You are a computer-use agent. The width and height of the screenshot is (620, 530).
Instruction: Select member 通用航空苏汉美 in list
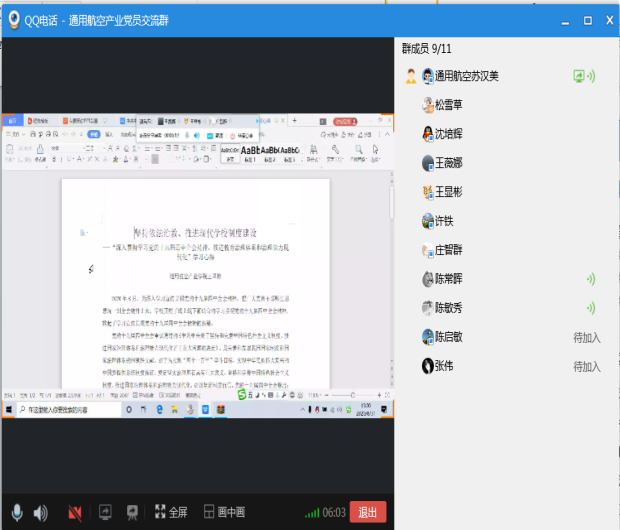[466, 76]
